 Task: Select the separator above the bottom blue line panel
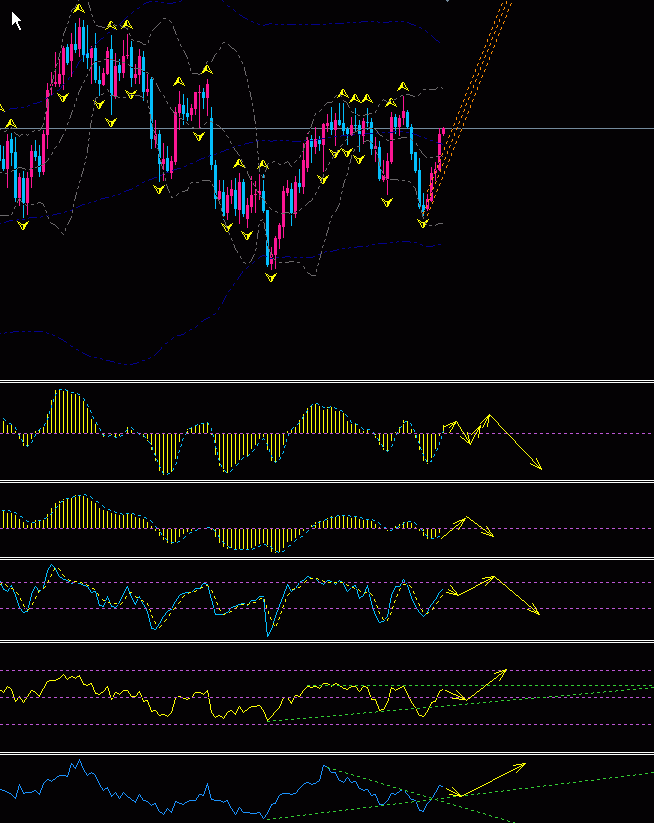click(327, 753)
